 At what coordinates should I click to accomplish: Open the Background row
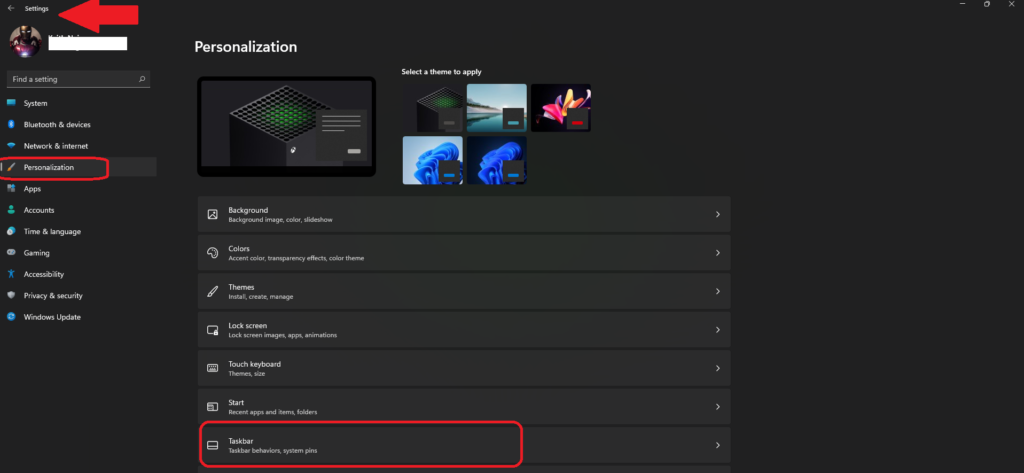[464, 214]
